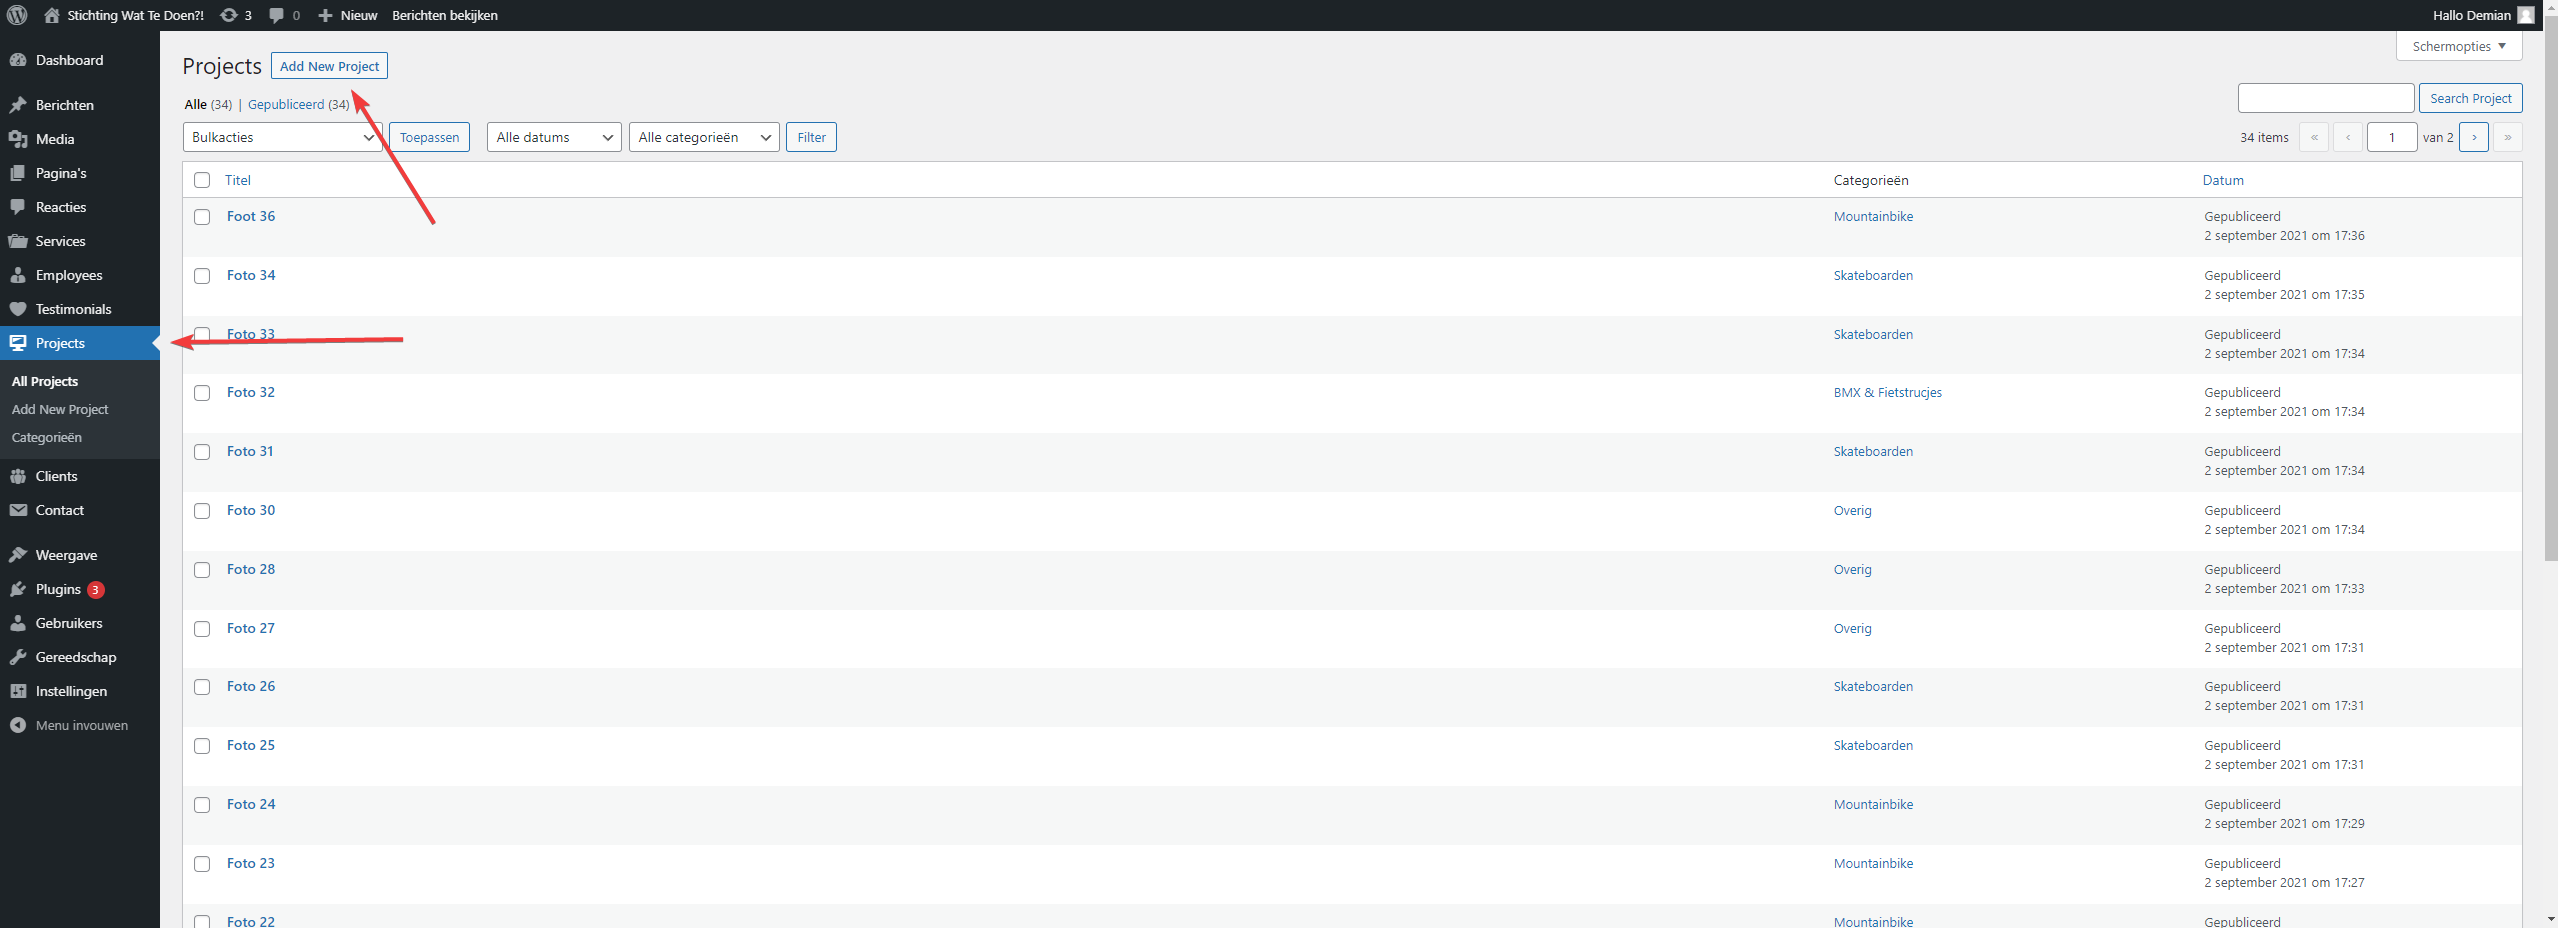Click the WordPress logo icon
The width and height of the screenshot is (2558, 928).
point(17,15)
